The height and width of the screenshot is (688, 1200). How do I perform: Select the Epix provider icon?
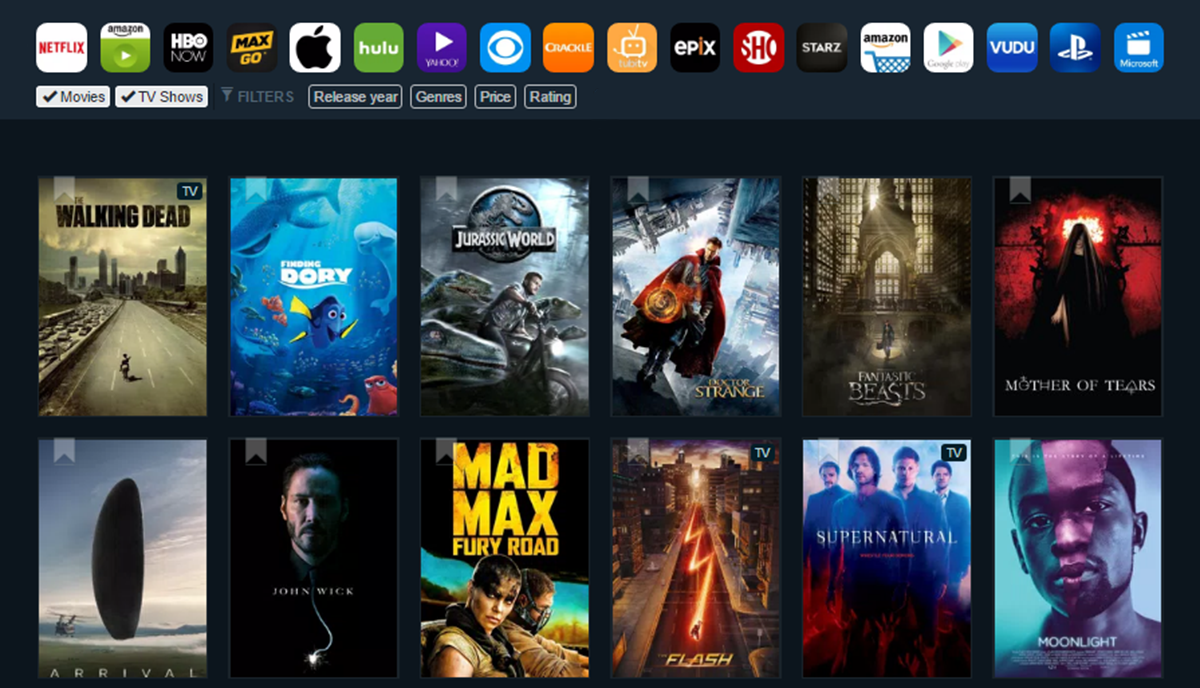coord(695,48)
